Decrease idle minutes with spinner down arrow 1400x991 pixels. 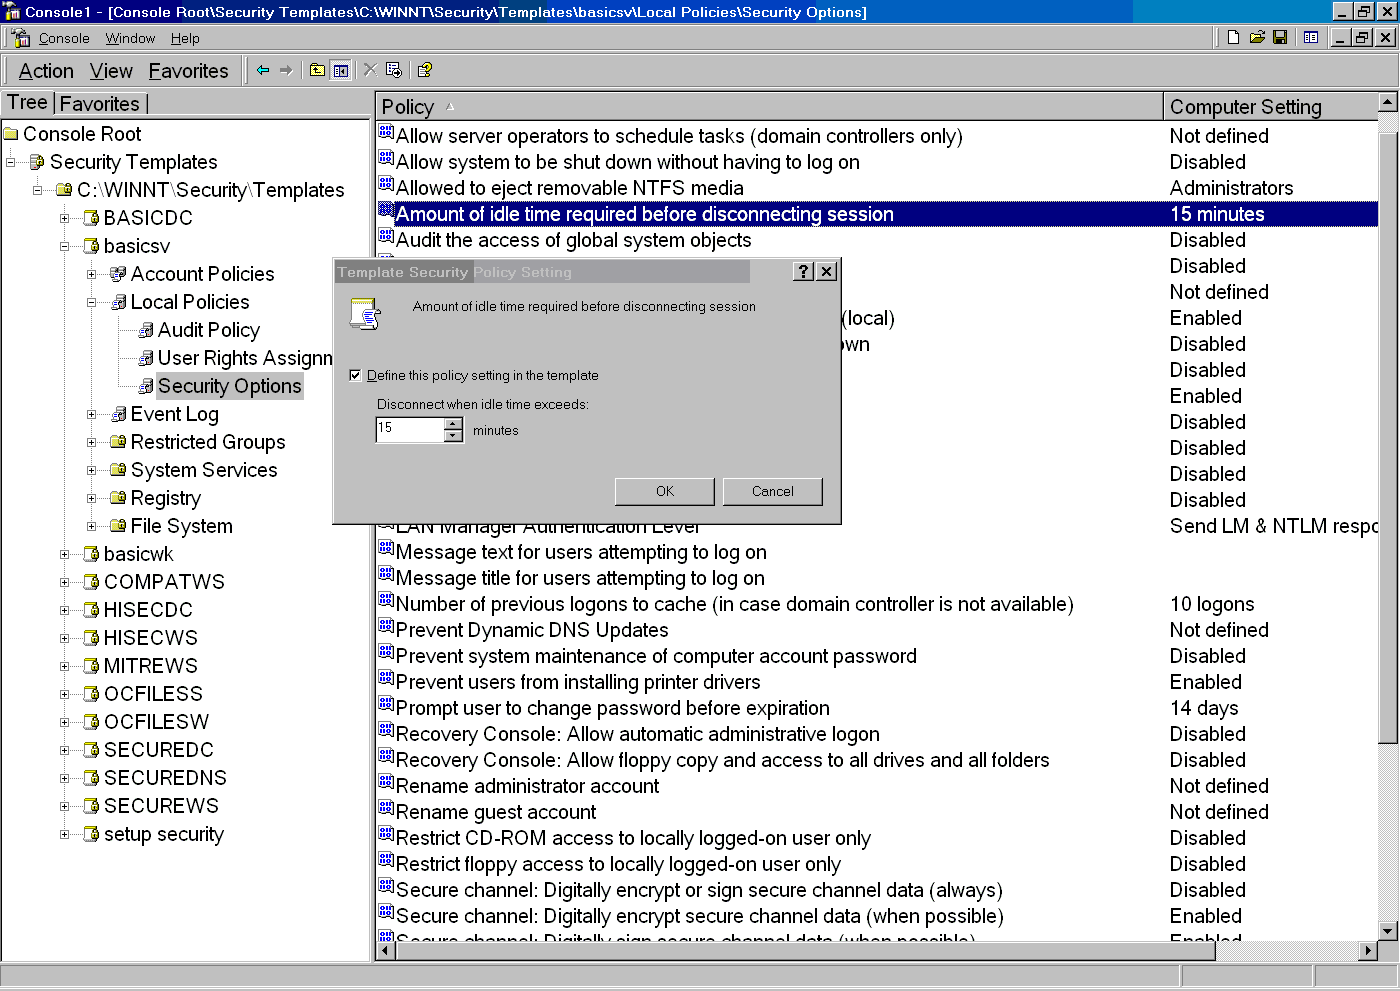pos(454,436)
